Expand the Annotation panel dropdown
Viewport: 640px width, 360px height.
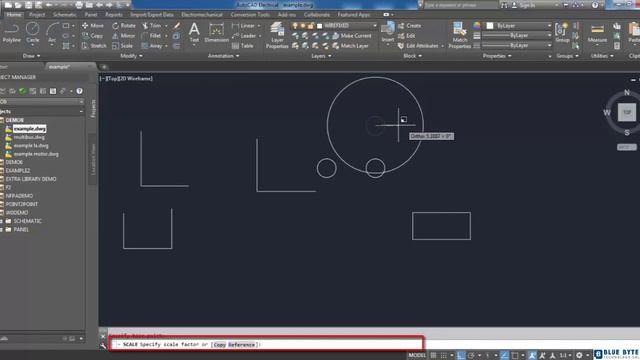[x=223, y=56]
